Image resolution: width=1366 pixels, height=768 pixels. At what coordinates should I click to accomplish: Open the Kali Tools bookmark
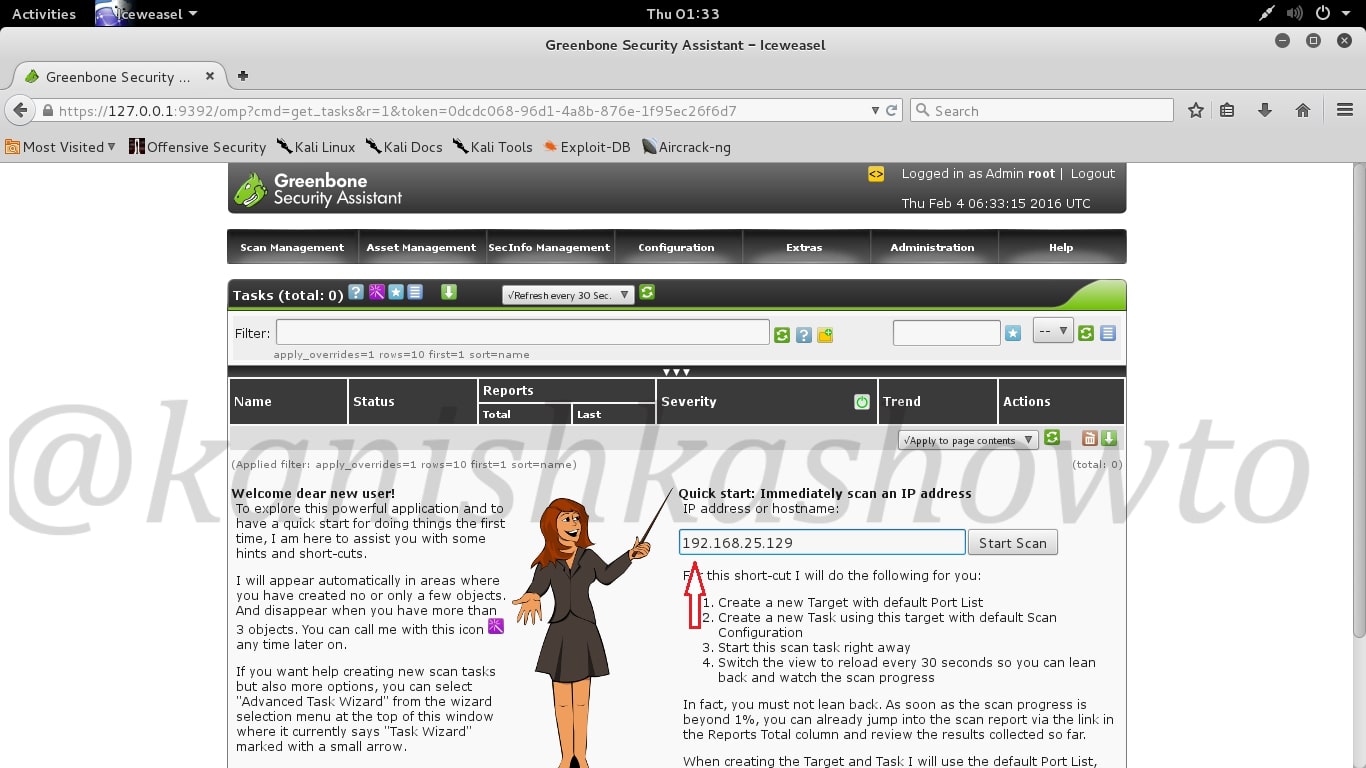(492, 147)
